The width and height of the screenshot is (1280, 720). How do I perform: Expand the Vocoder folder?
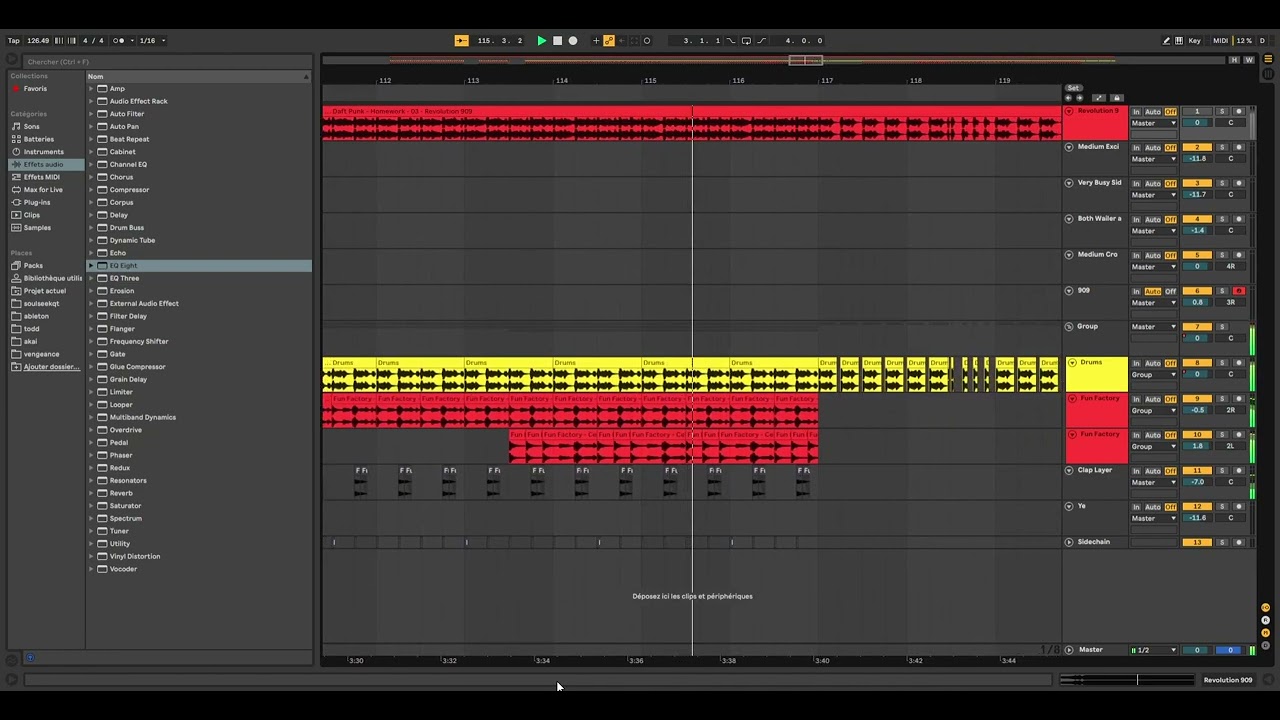[91, 569]
